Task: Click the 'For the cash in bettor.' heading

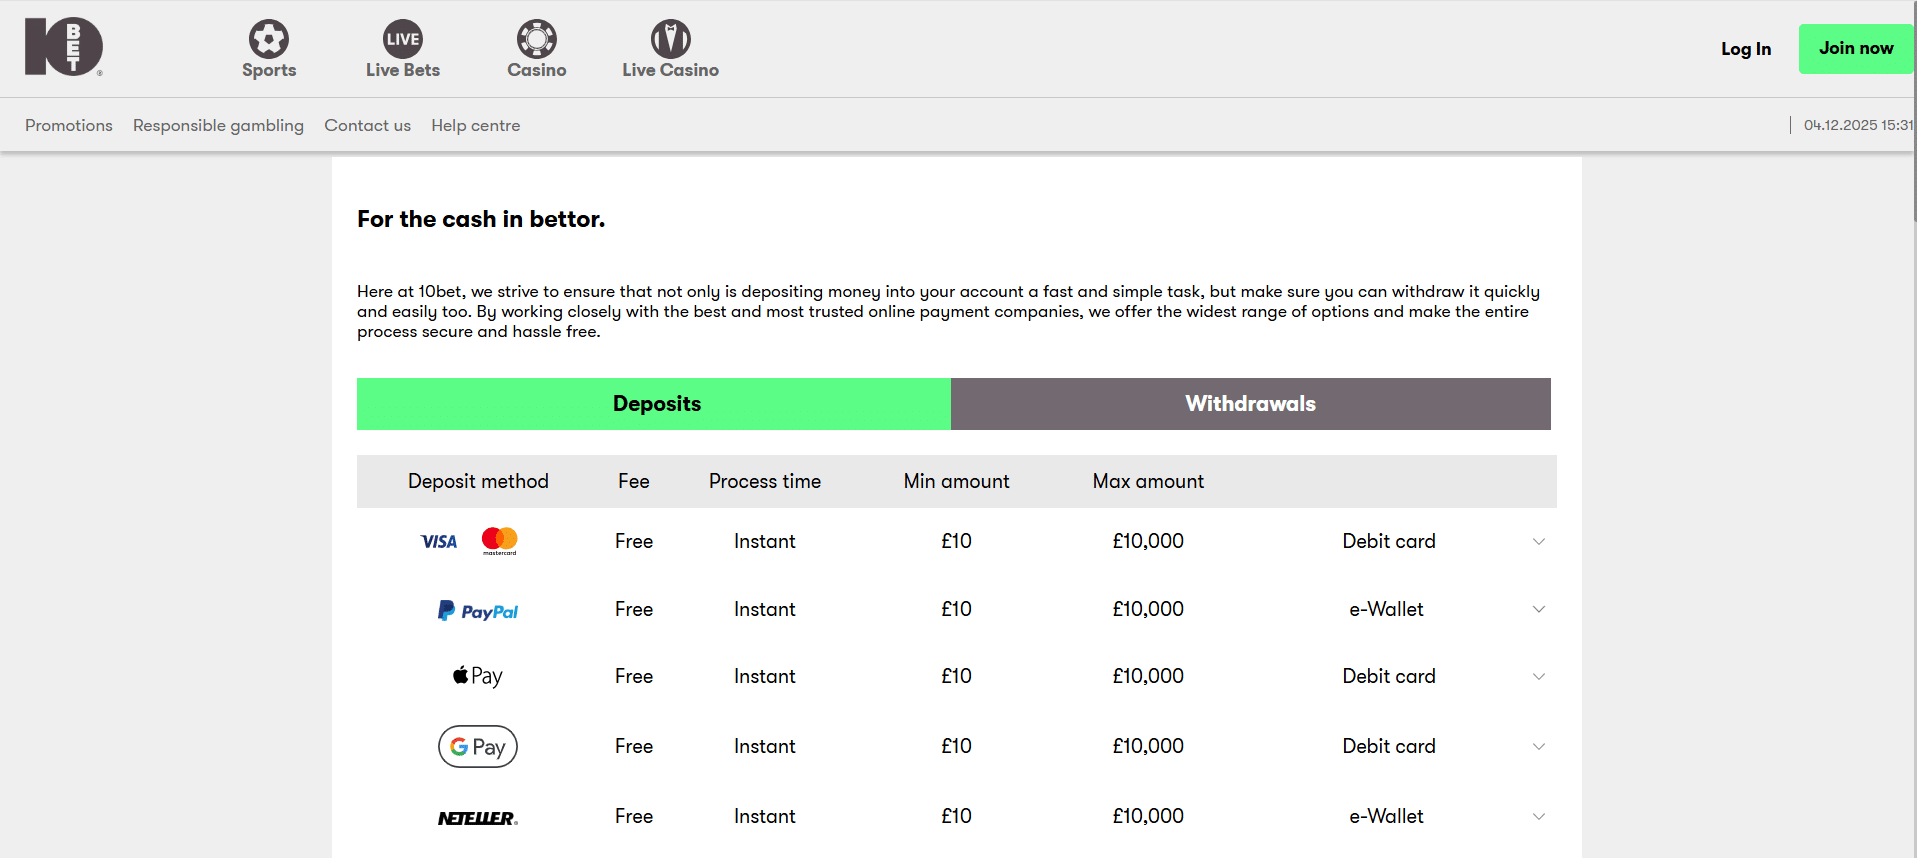Action: [x=481, y=219]
